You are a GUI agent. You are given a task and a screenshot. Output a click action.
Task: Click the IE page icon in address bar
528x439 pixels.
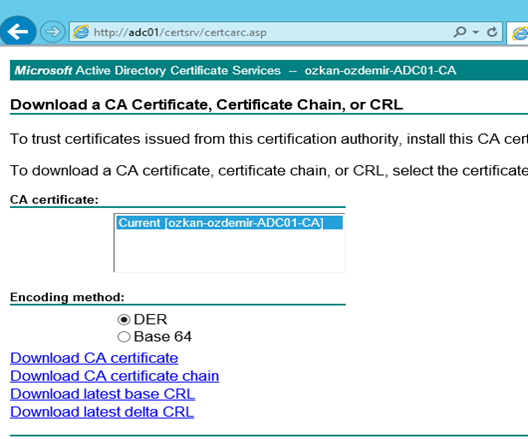[x=81, y=32]
